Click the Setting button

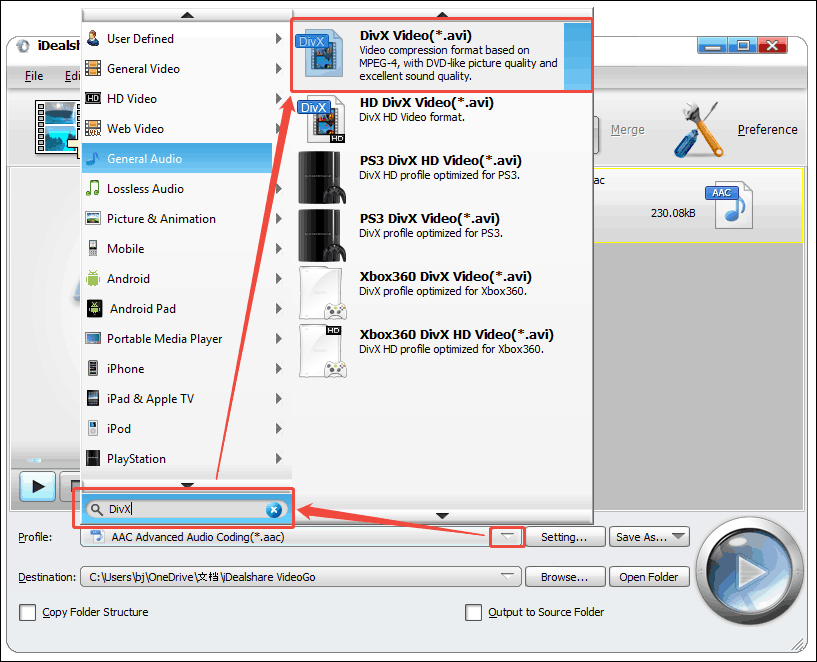point(566,537)
